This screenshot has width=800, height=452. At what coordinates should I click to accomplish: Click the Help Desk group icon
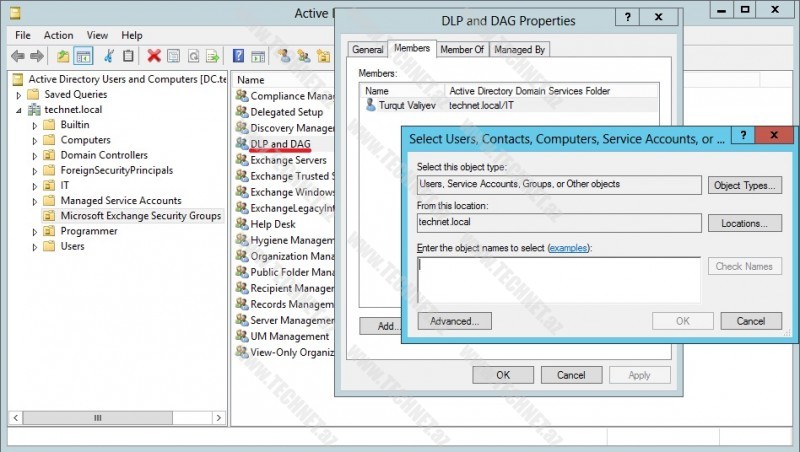click(241, 225)
